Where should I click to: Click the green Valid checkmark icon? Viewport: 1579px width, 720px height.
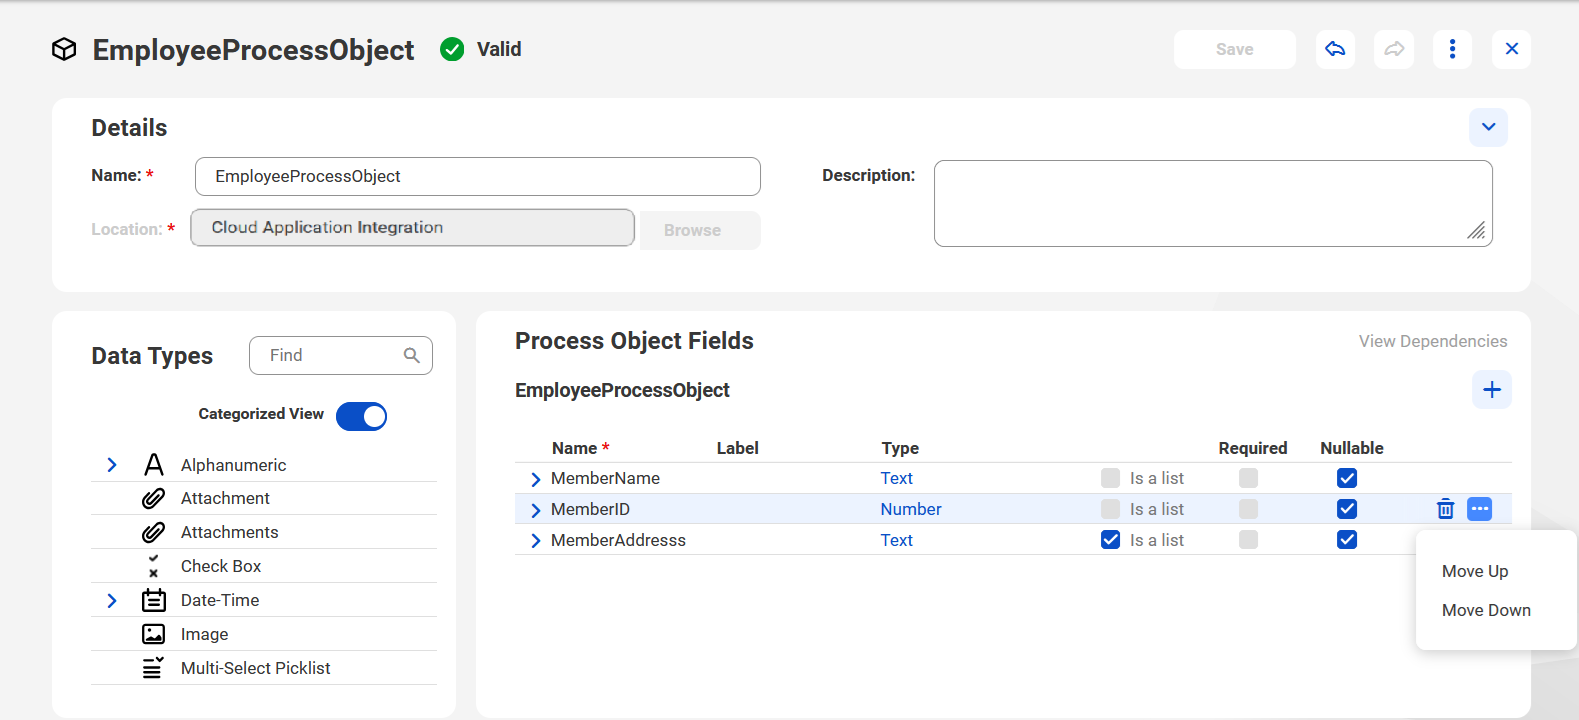[x=452, y=49]
